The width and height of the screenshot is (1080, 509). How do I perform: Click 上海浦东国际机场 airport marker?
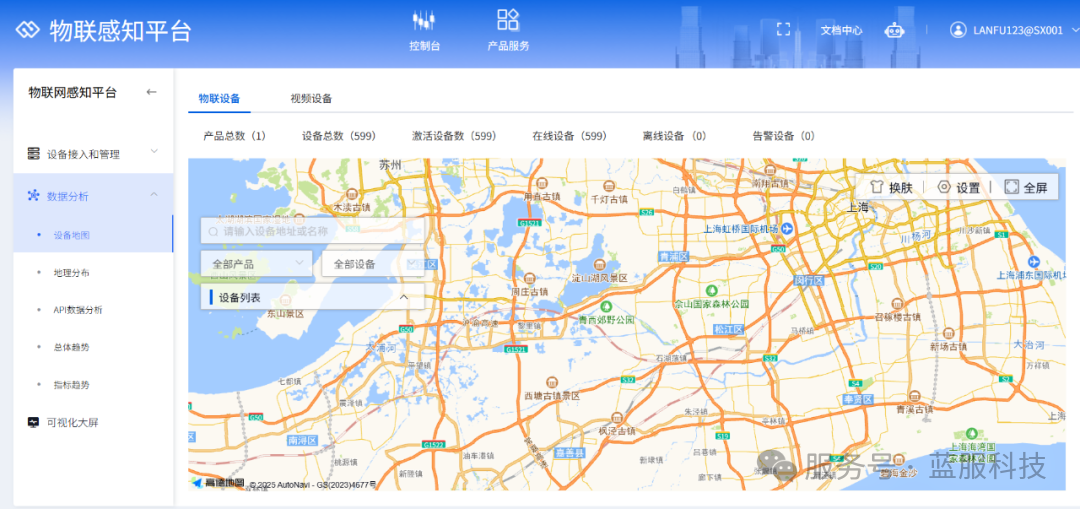(x=1032, y=262)
